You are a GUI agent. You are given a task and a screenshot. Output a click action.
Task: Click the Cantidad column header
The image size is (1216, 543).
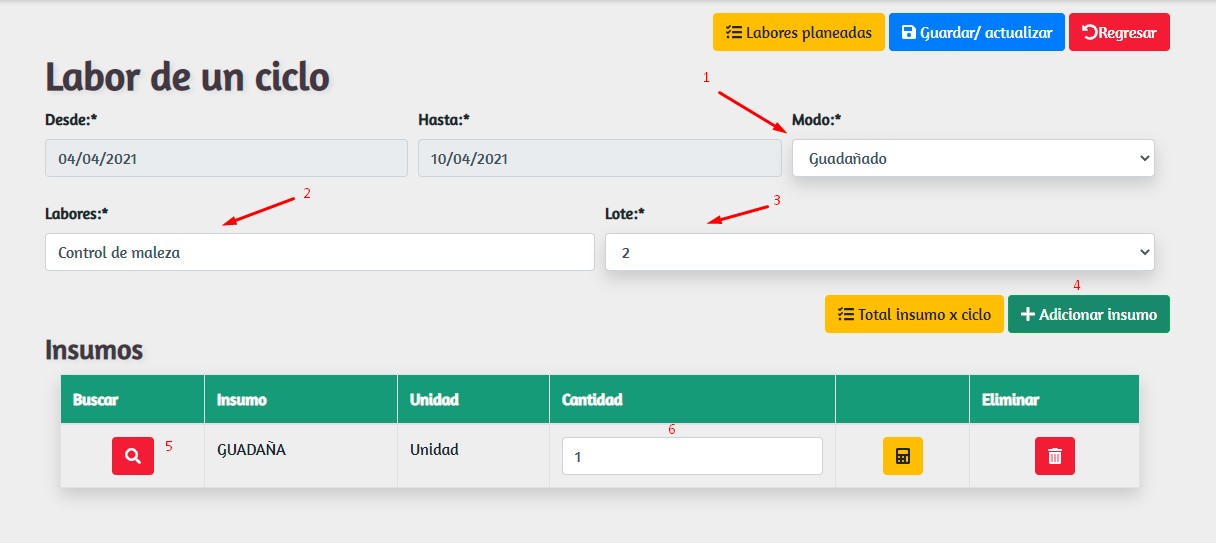tap(592, 399)
